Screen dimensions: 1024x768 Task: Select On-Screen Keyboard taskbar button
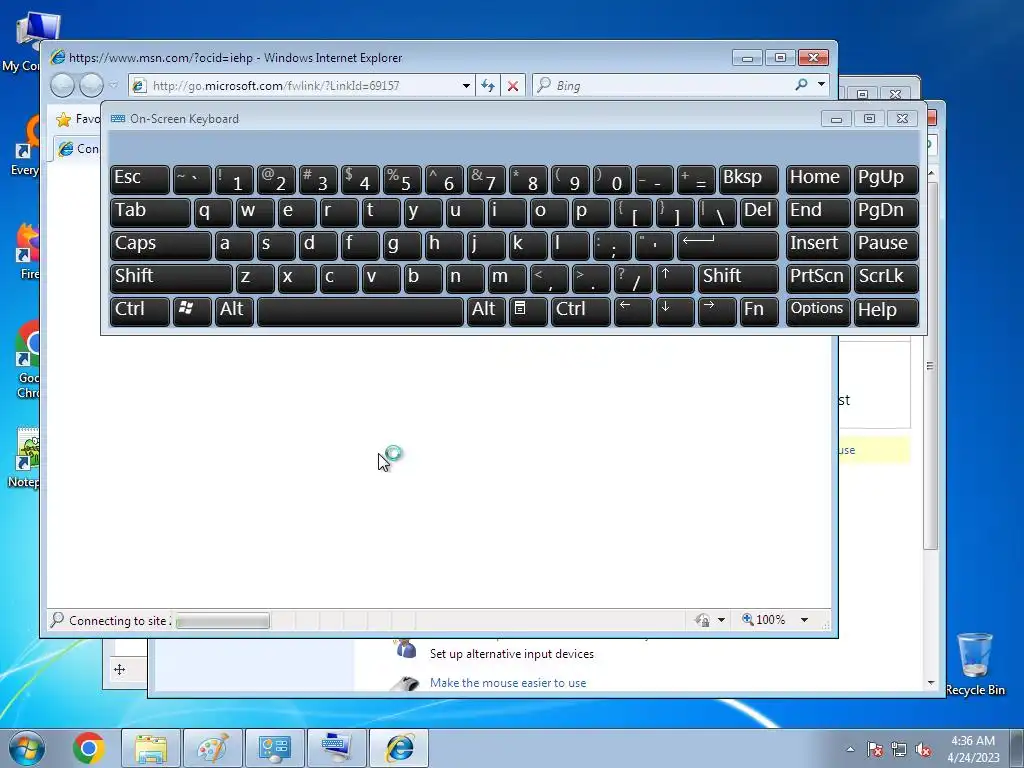(x=336, y=748)
